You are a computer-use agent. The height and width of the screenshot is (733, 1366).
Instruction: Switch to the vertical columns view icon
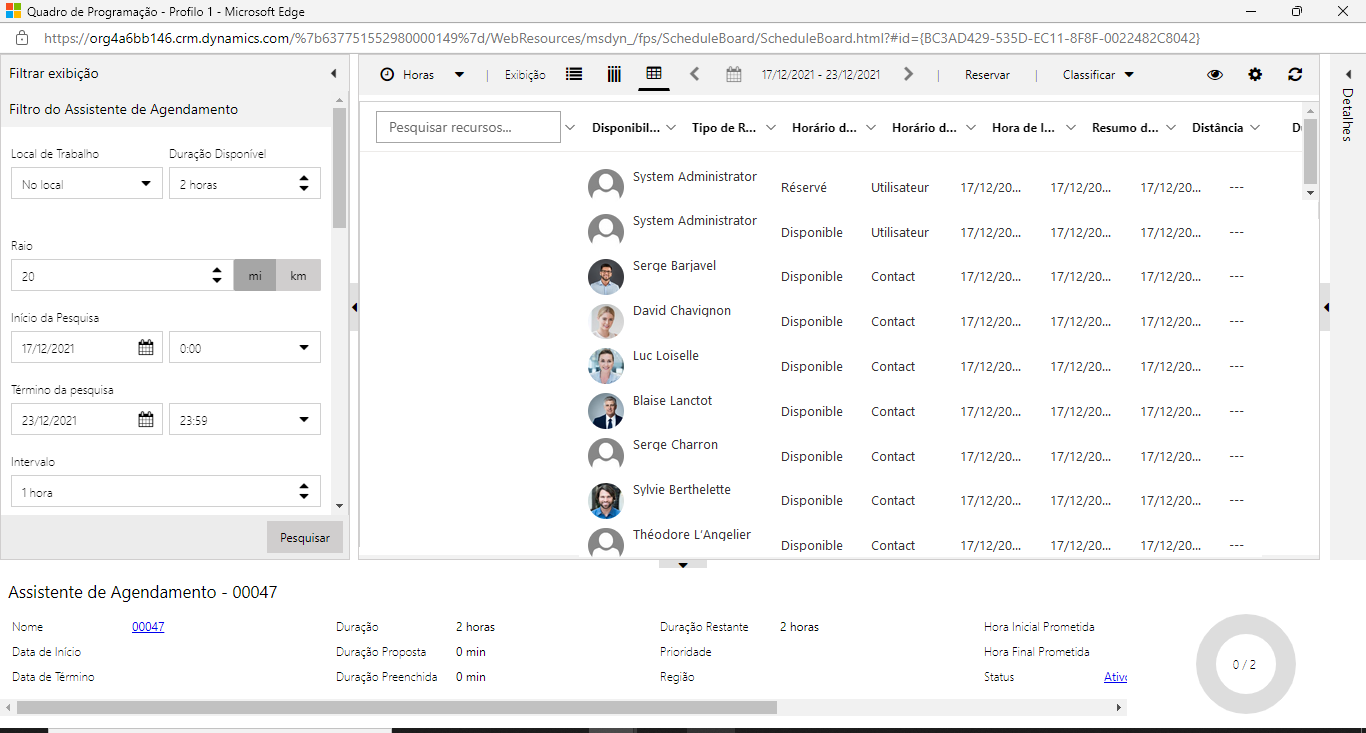pos(614,75)
